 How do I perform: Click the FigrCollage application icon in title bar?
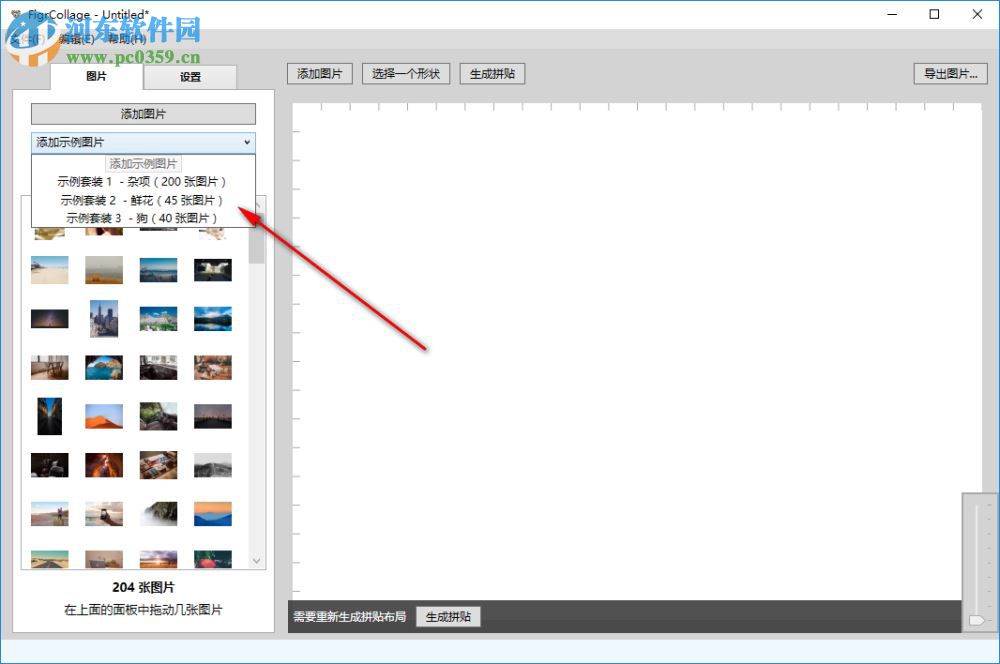coord(16,14)
